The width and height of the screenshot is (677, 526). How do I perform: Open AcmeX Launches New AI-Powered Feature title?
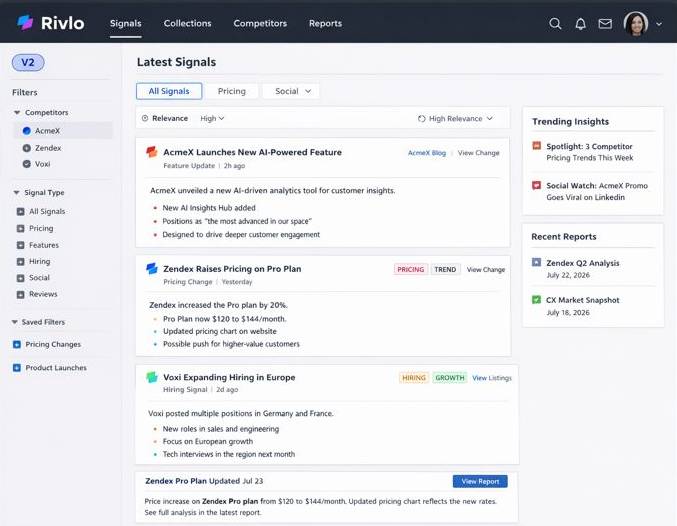(x=252, y=152)
